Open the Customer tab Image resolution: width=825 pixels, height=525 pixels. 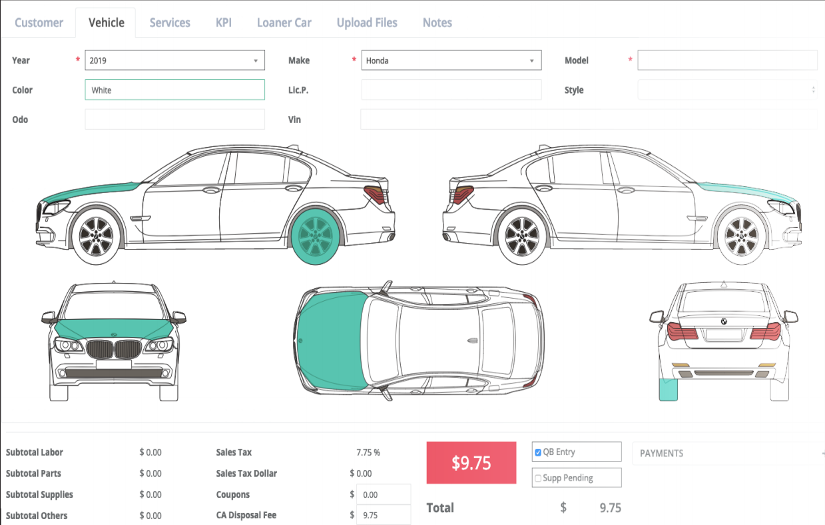click(38, 23)
